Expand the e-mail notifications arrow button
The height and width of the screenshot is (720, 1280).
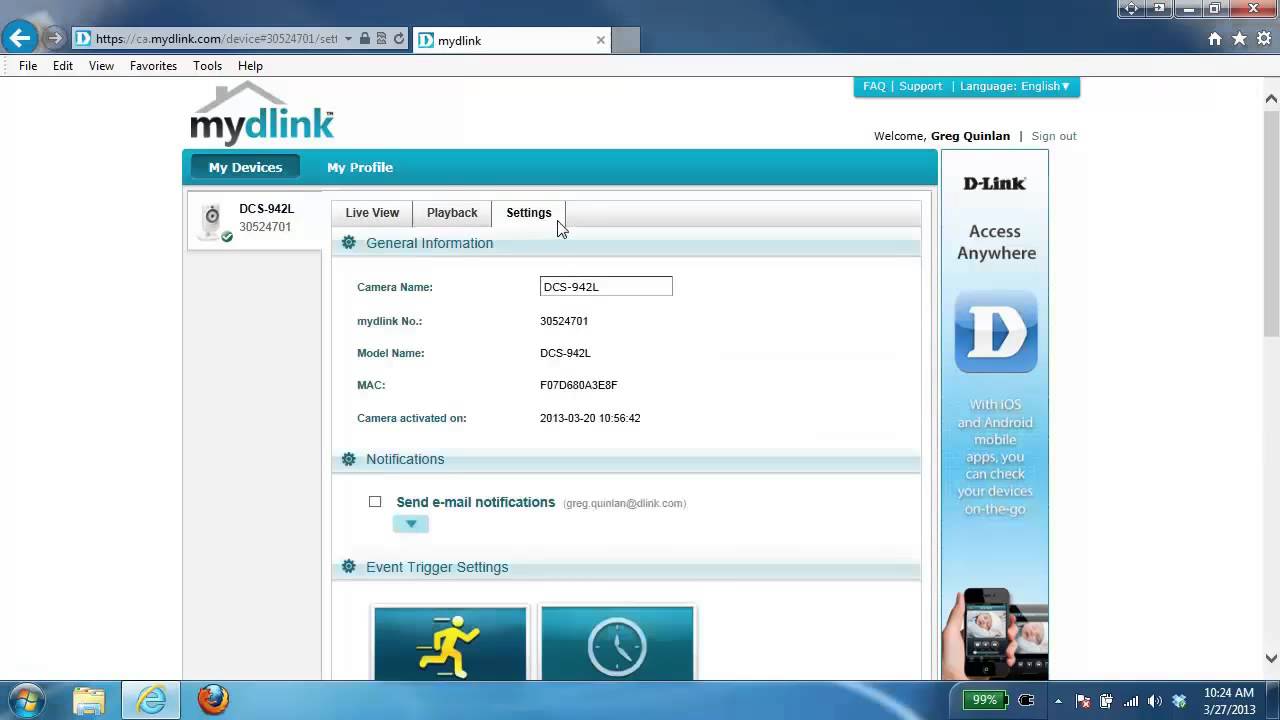coord(411,524)
